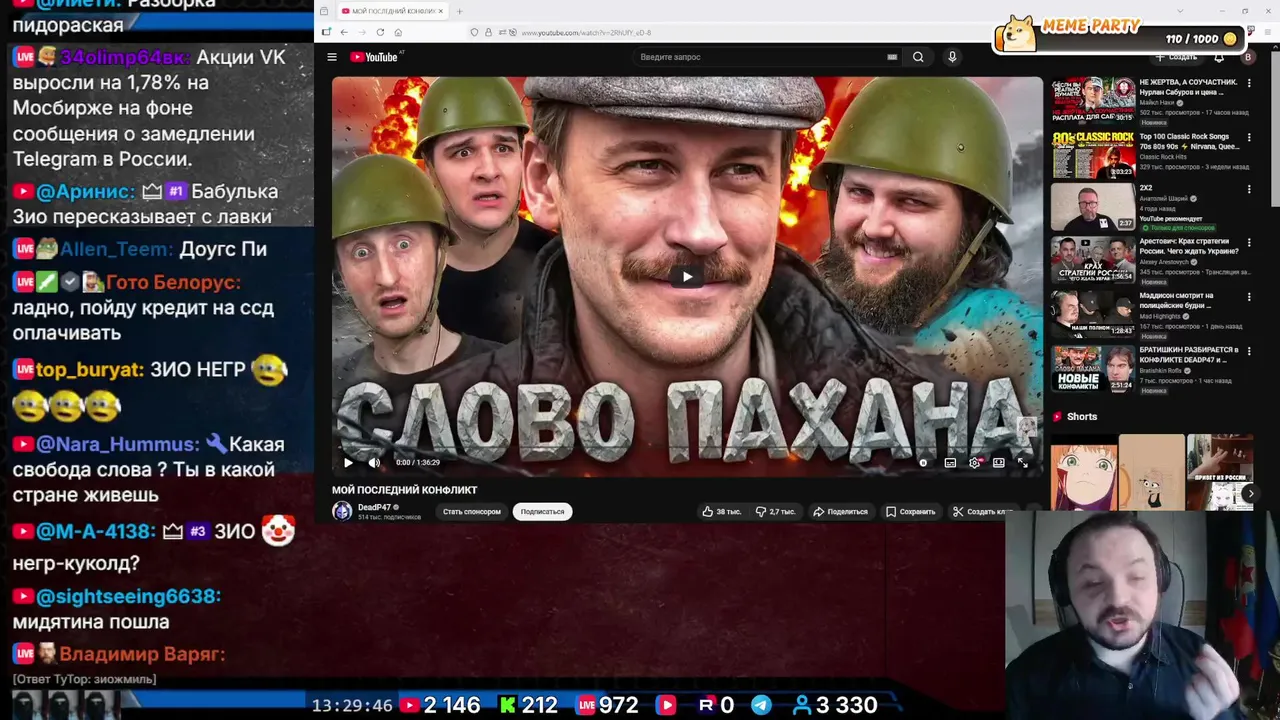
Task: Click the site lock icon in the address bar
Action: pos(487,32)
